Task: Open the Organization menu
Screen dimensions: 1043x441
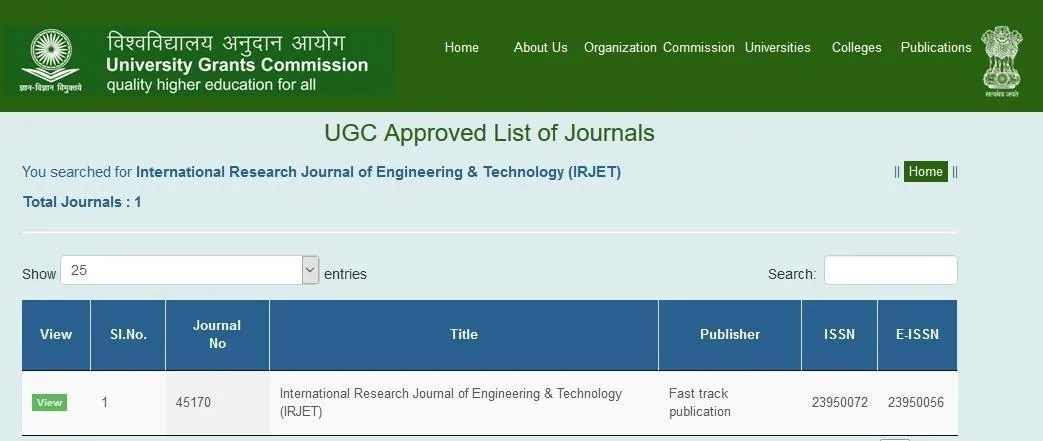Action: coord(620,47)
